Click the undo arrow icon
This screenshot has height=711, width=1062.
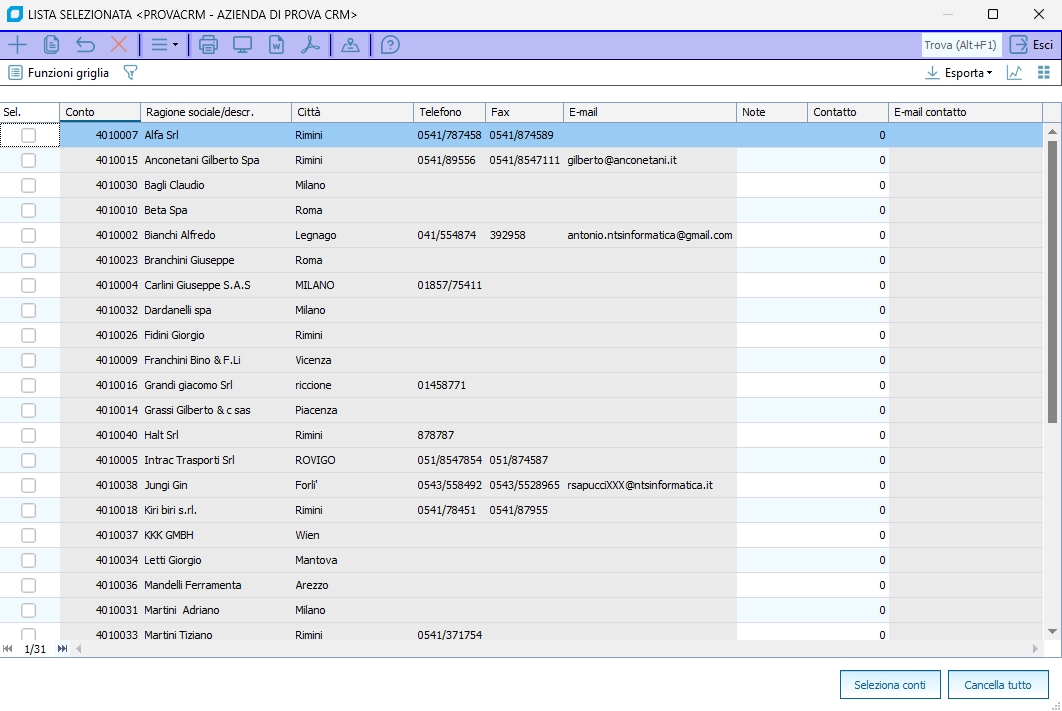[85, 45]
